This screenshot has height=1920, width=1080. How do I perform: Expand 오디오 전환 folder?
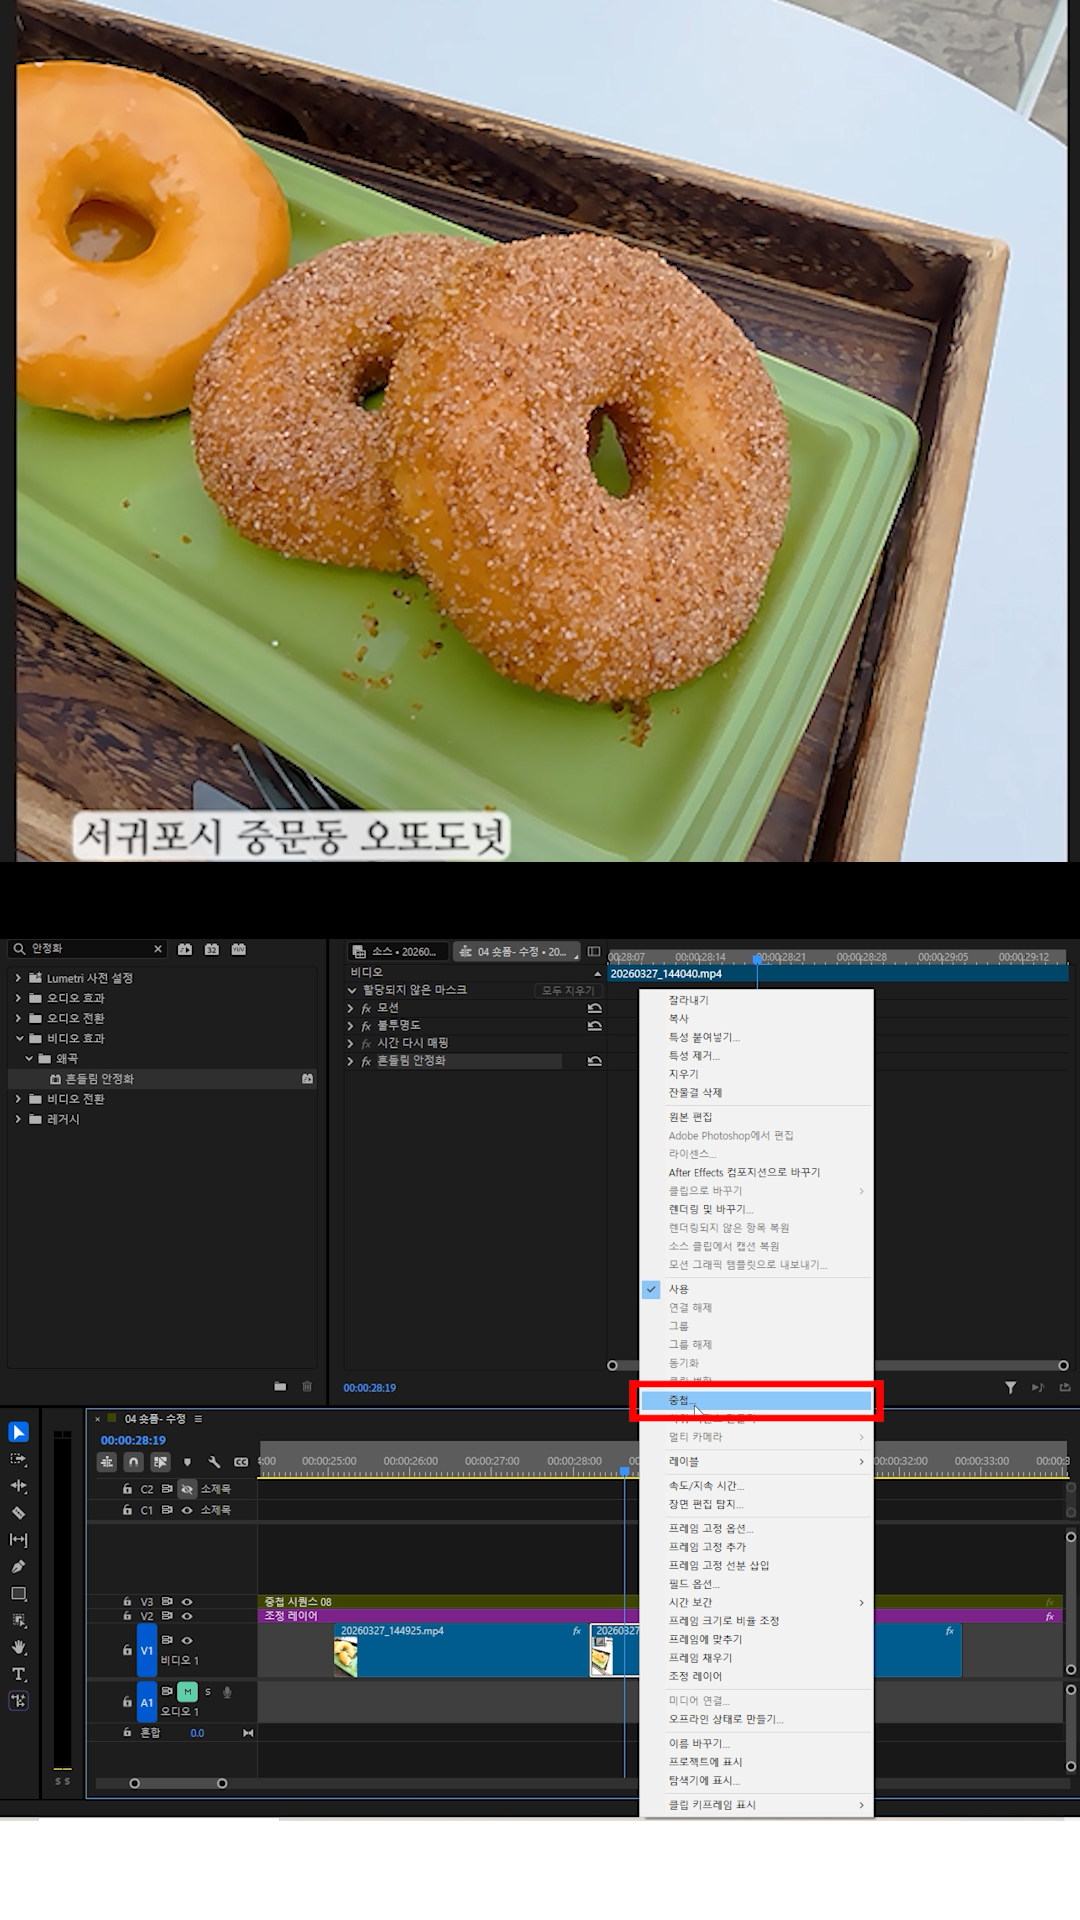point(18,1018)
